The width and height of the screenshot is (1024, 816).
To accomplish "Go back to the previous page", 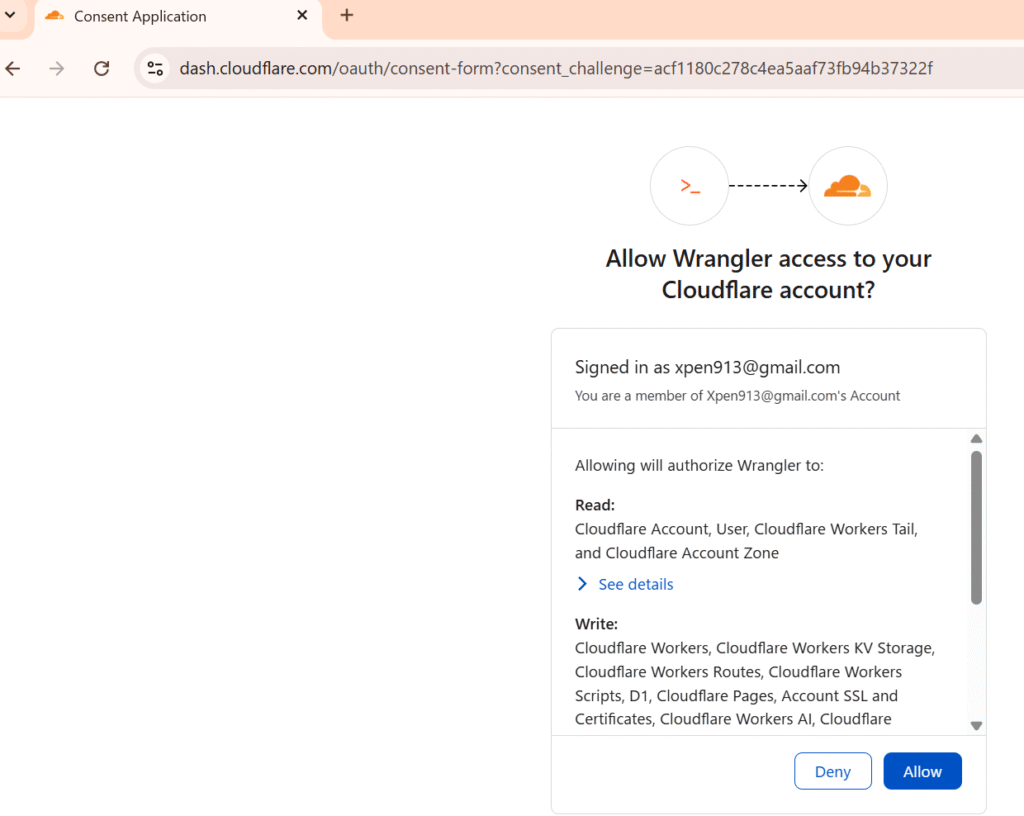I will 13,68.
